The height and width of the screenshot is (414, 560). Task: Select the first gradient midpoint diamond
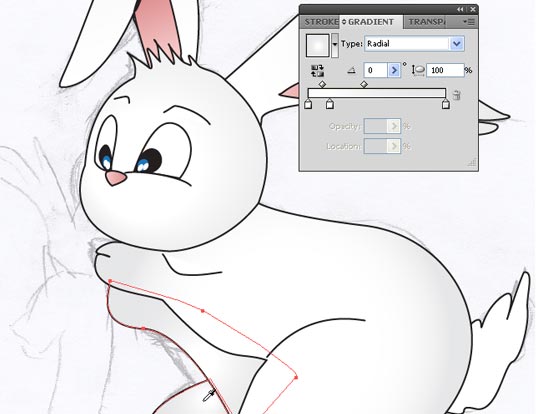click(x=322, y=84)
